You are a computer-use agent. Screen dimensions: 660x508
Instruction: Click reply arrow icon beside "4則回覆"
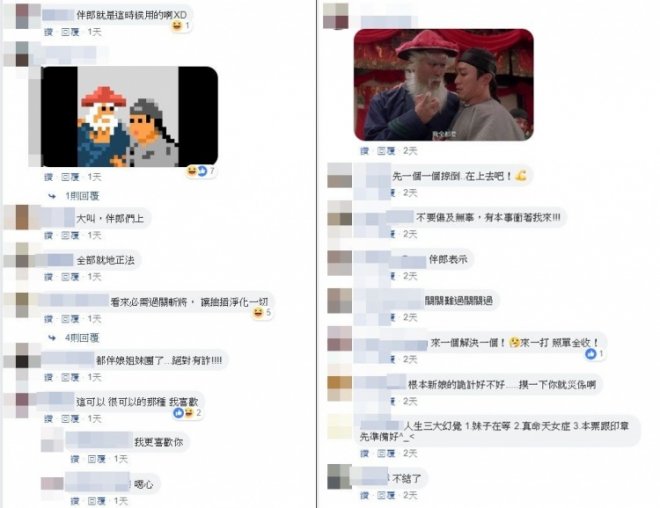52,338
